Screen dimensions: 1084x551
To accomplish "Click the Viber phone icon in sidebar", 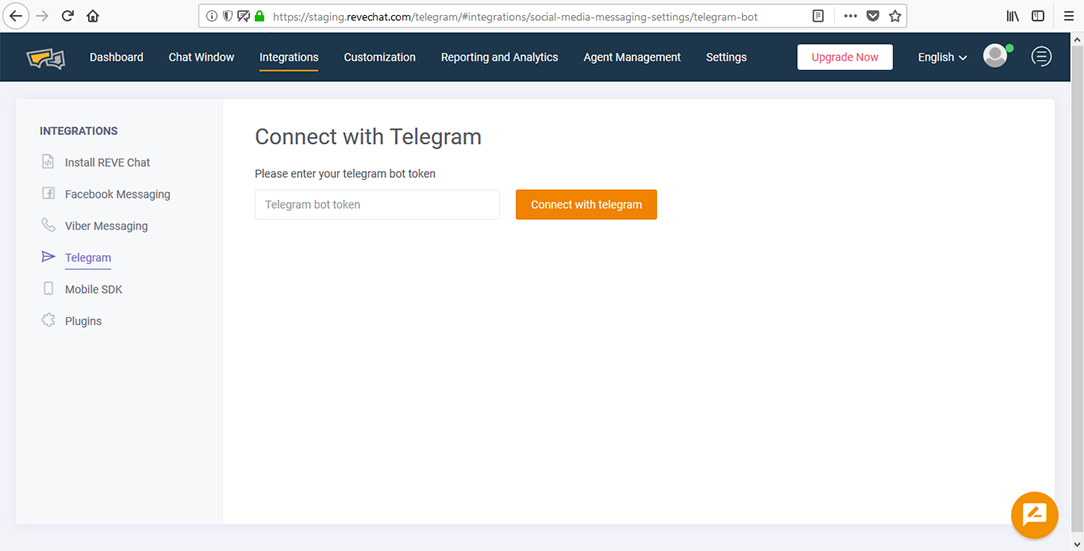I will (48, 225).
